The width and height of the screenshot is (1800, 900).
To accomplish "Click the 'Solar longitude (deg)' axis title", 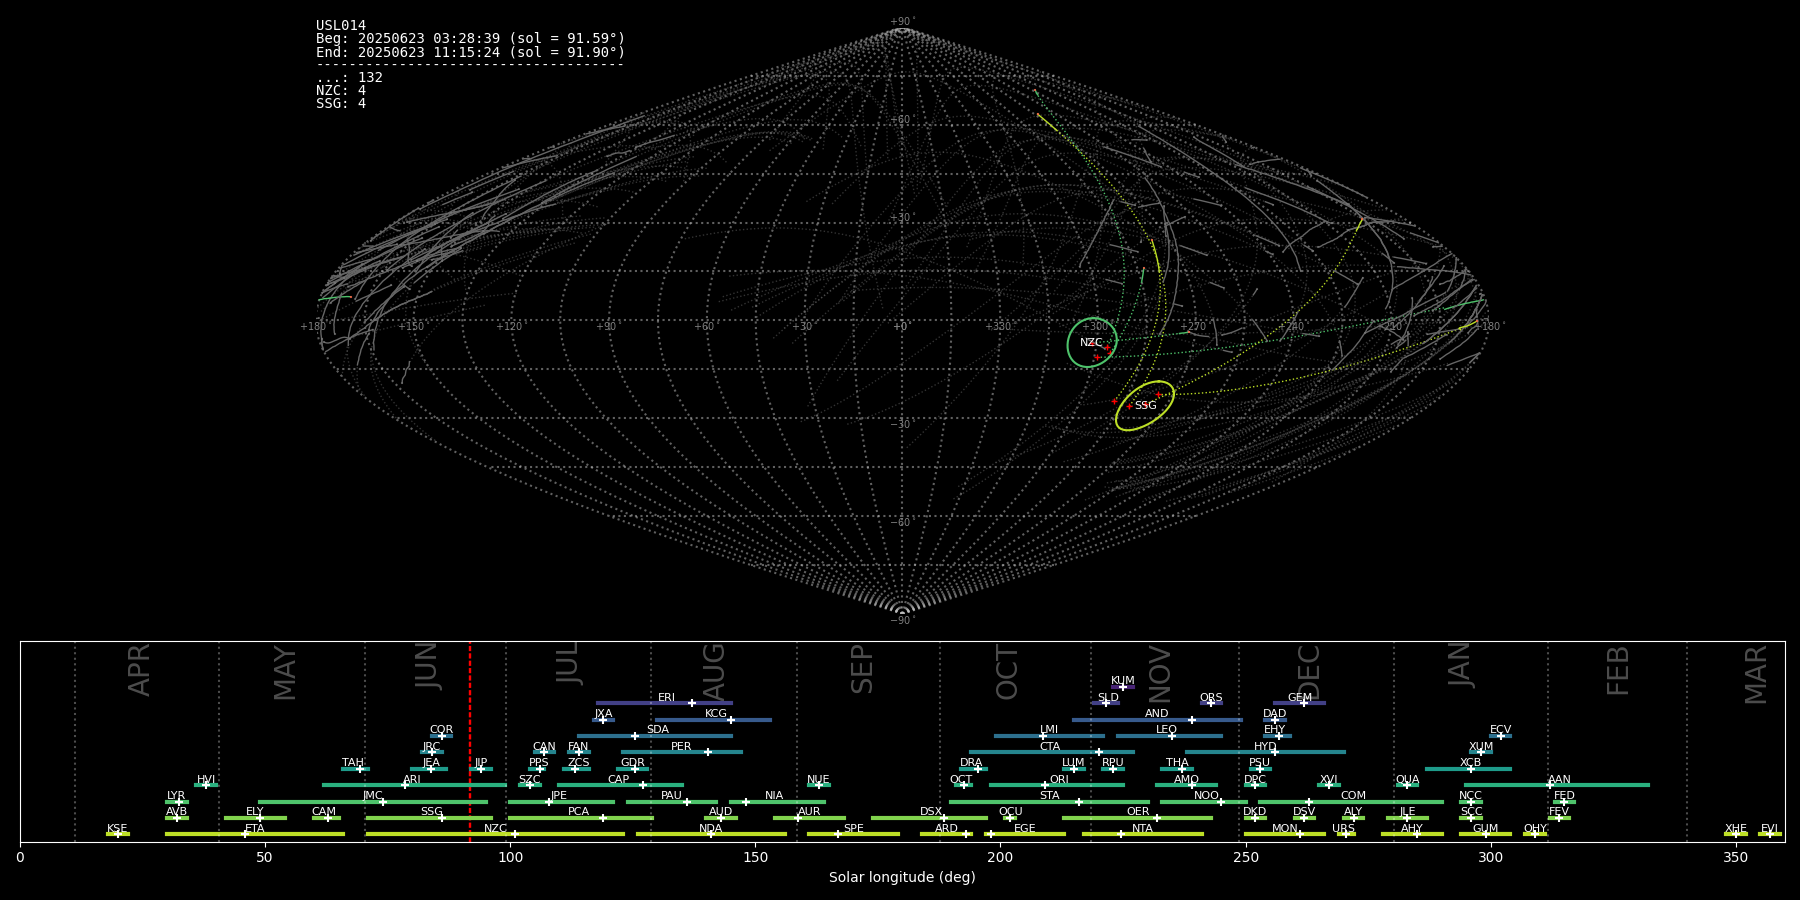I will (902, 877).
